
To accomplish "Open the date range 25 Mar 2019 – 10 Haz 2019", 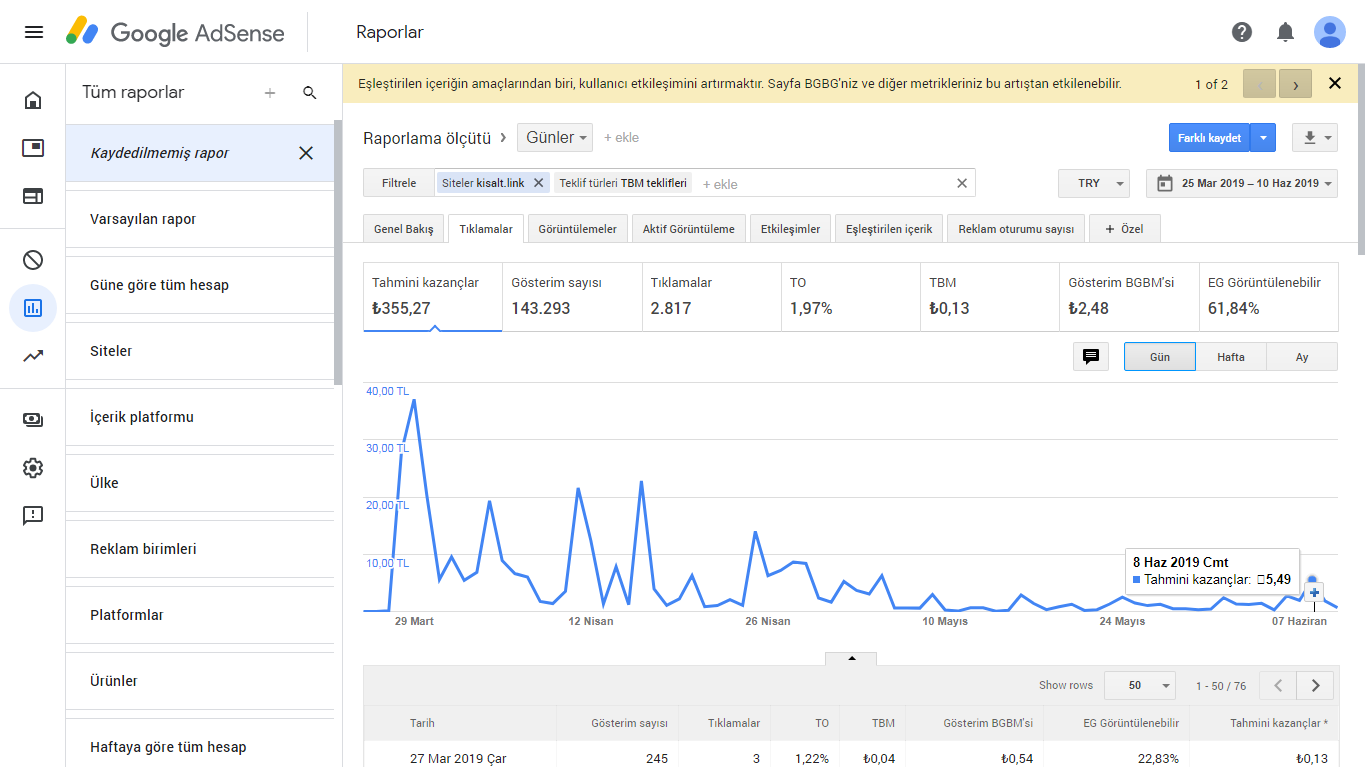I will tap(1241, 183).
